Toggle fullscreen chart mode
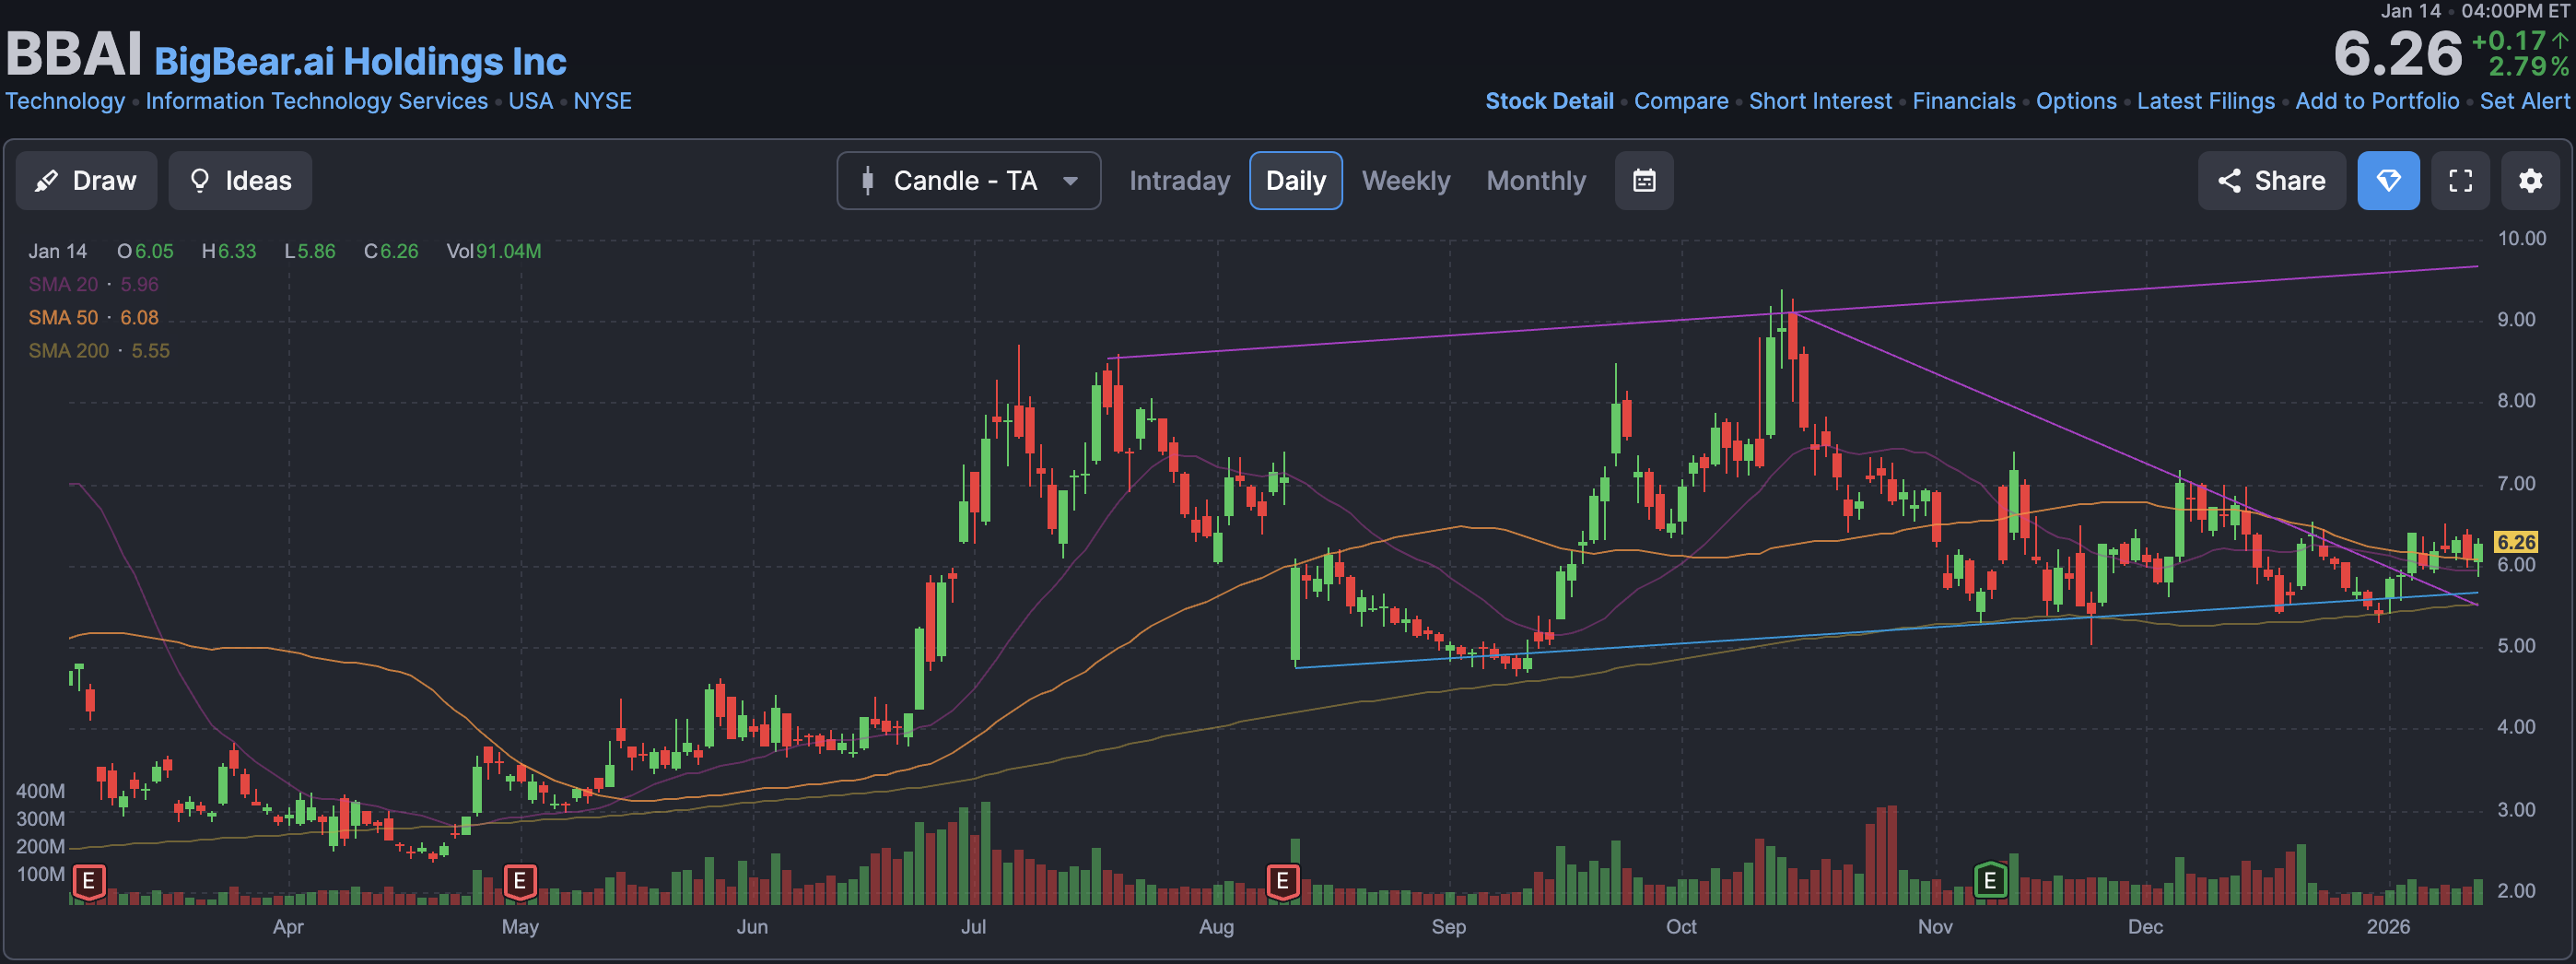This screenshot has height=964, width=2576. point(2460,181)
